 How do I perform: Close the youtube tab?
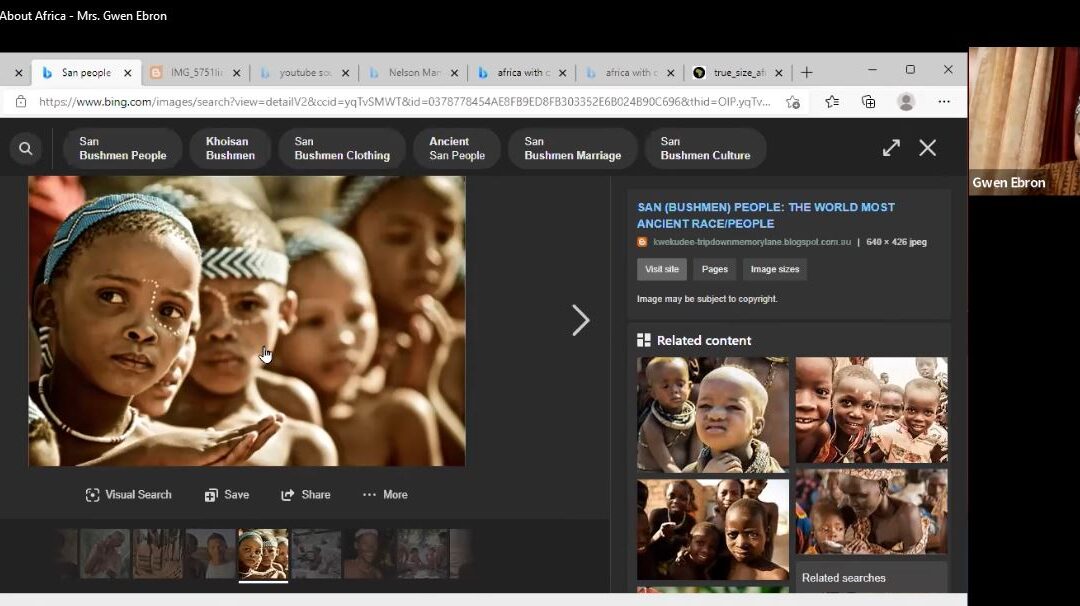[x=345, y=72]
